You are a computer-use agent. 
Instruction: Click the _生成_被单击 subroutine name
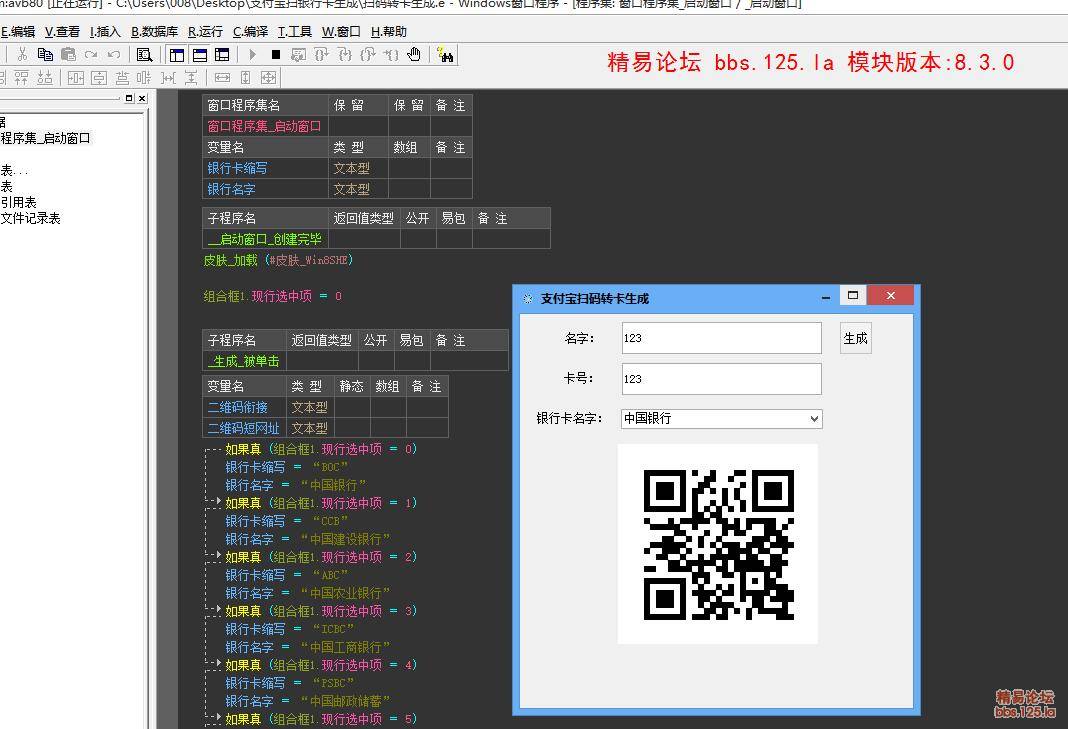(244, 361)
